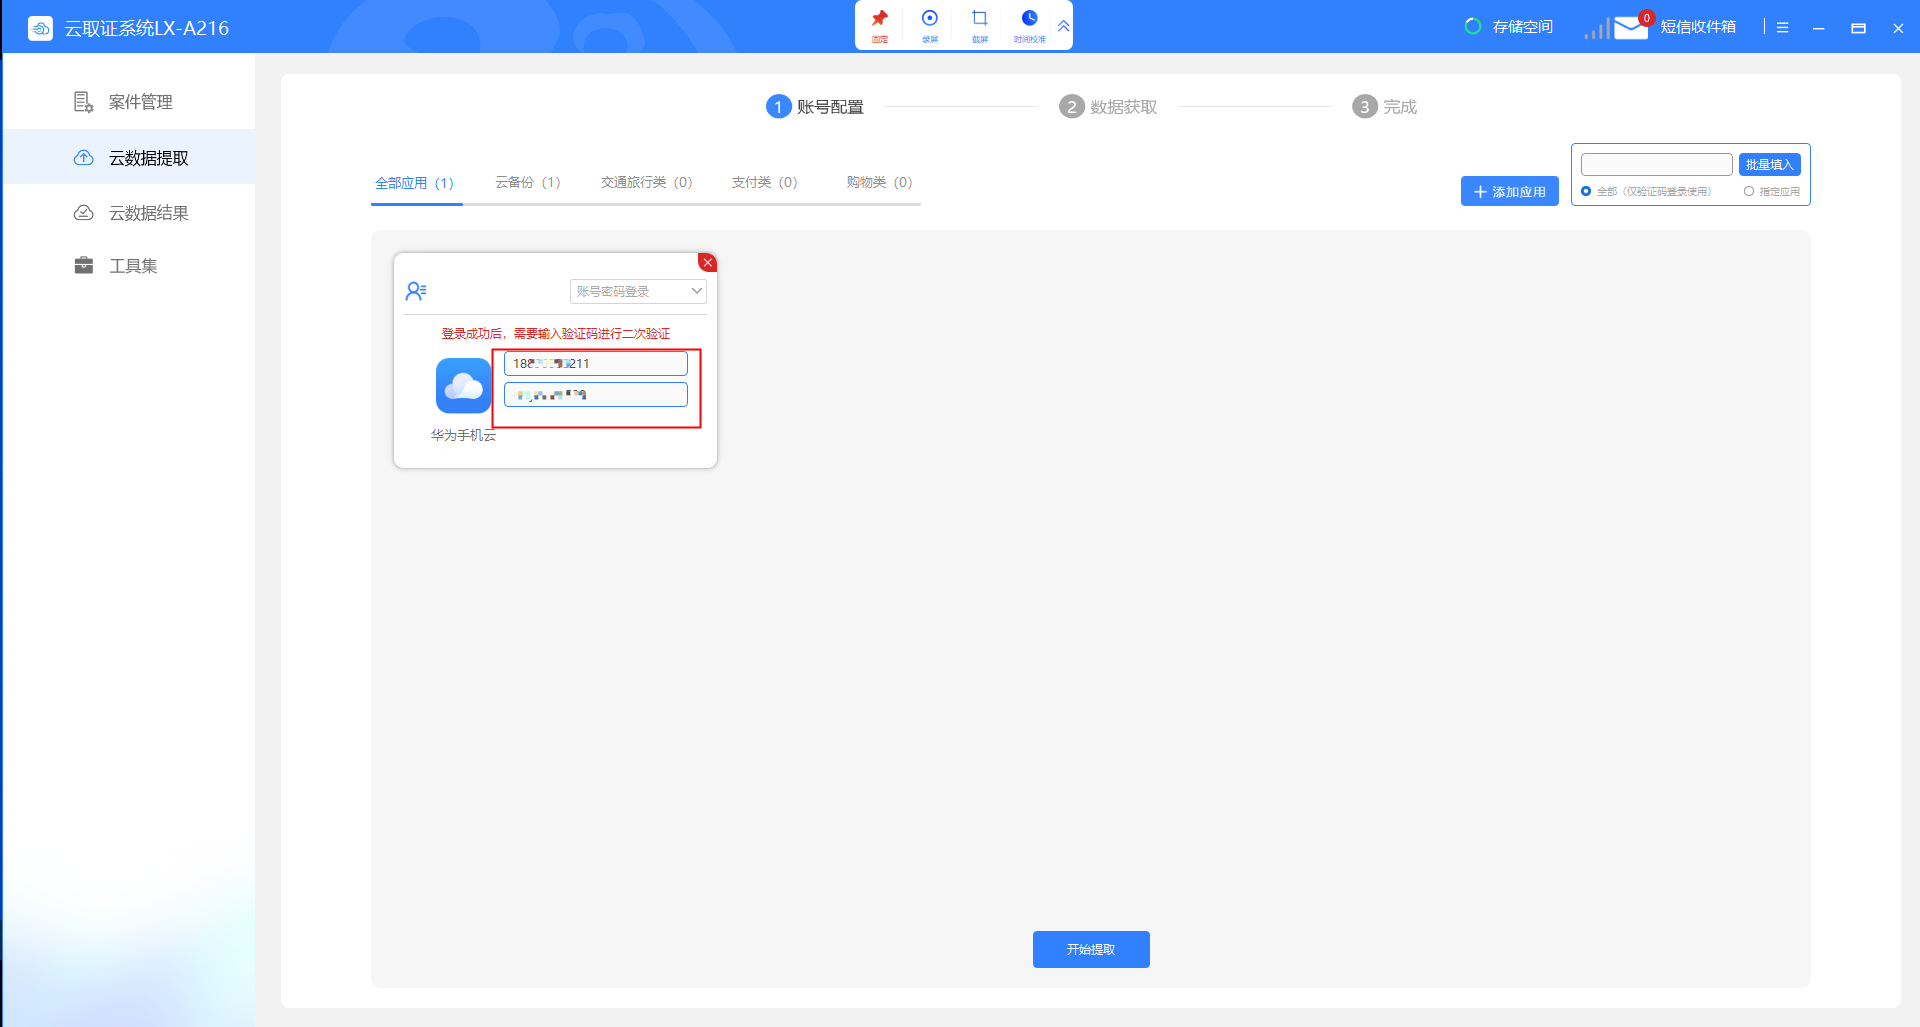This screenshot has width=1920, height=1027.
Task: Open 案件管理 in sidebar
Action: coord(128,102)
